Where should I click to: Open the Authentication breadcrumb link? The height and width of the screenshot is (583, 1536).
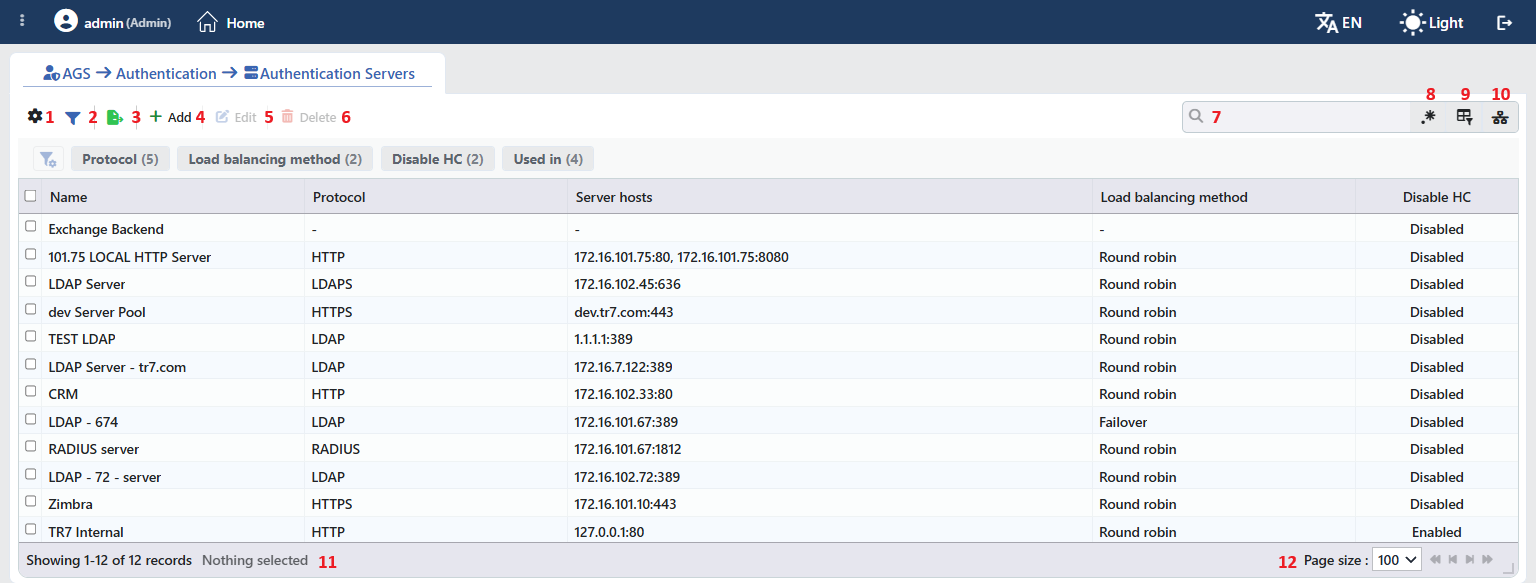[166, 74]
